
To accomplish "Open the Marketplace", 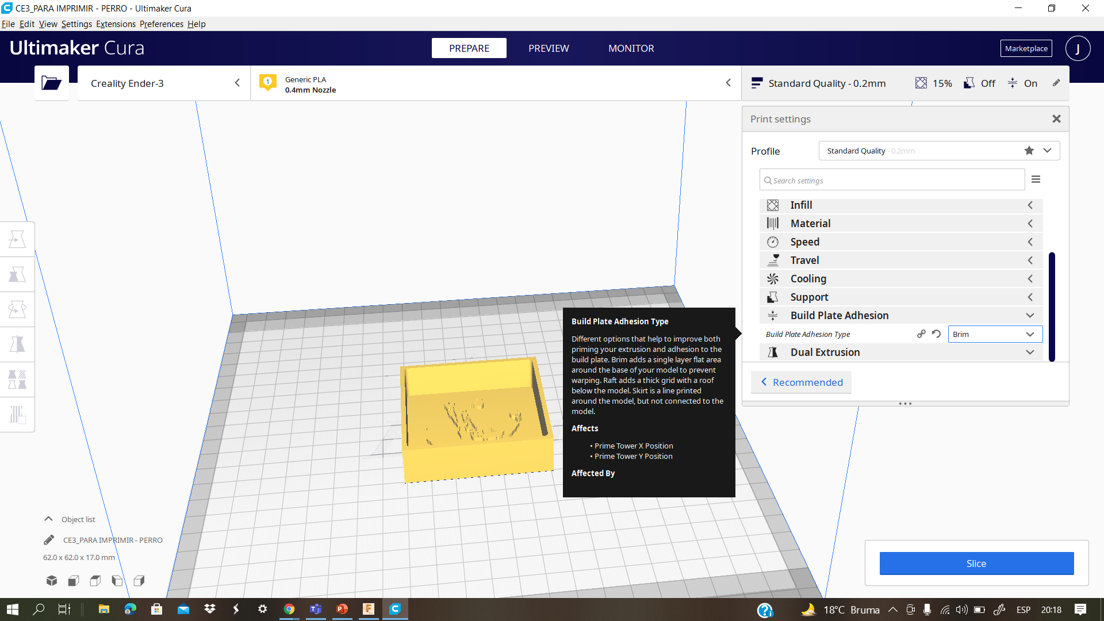I will click(x=1026, y=49).
